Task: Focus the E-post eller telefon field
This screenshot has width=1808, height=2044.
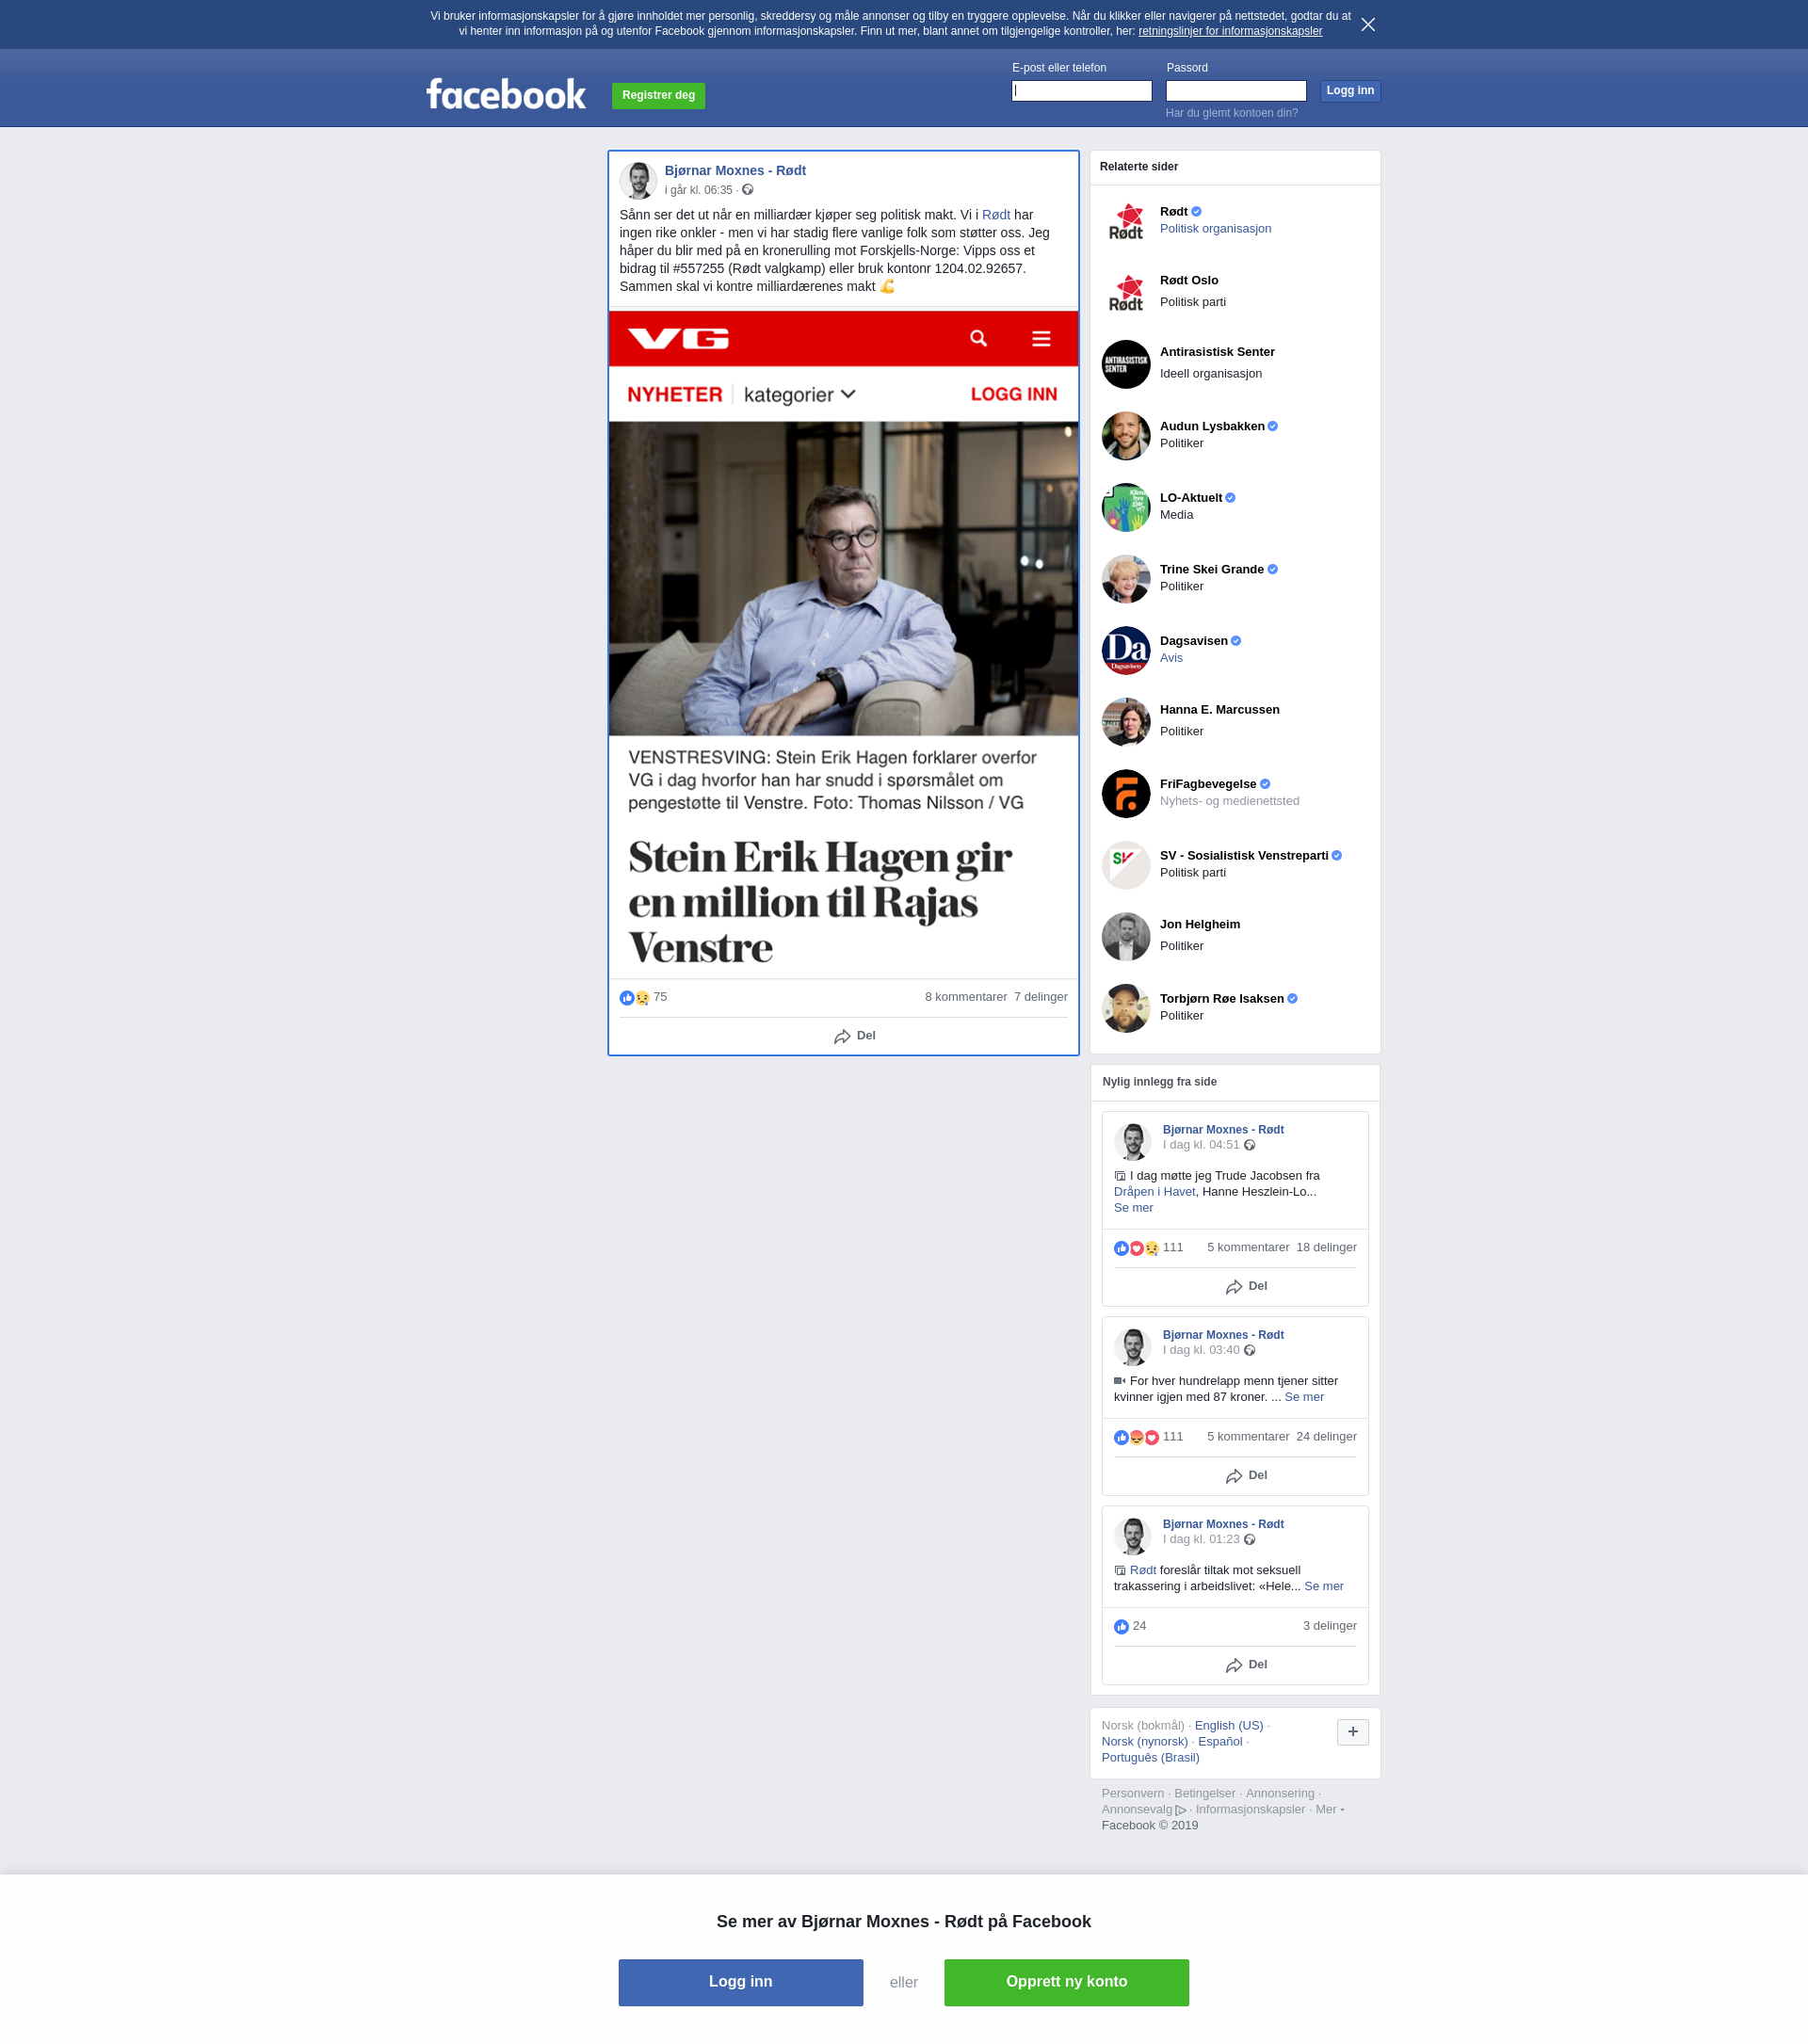Action: tap(1081, 91)
